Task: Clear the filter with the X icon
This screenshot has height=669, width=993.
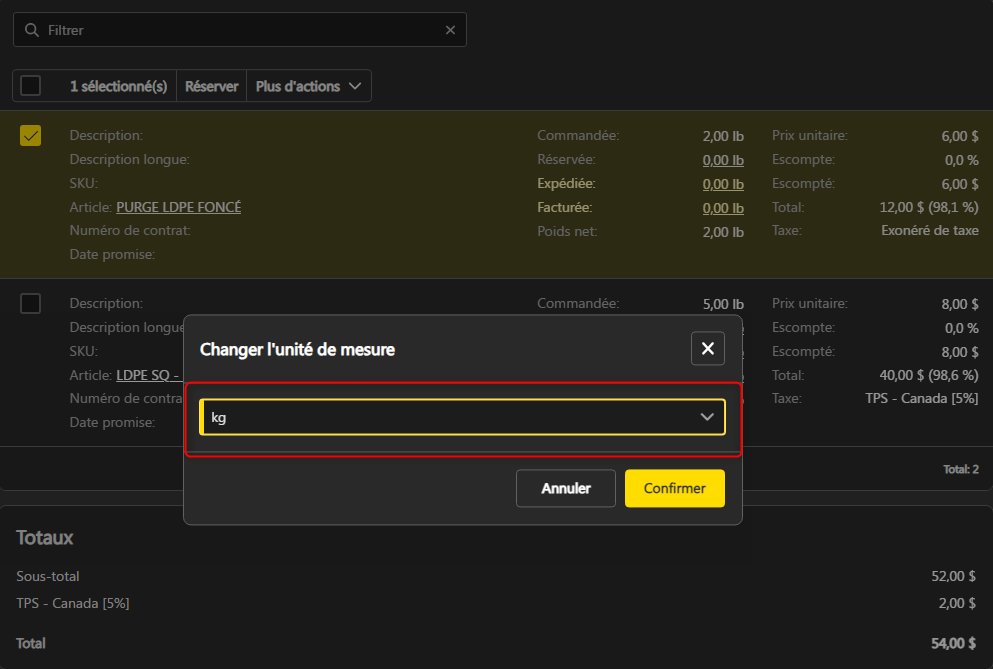Action: (x=450, y=30)
